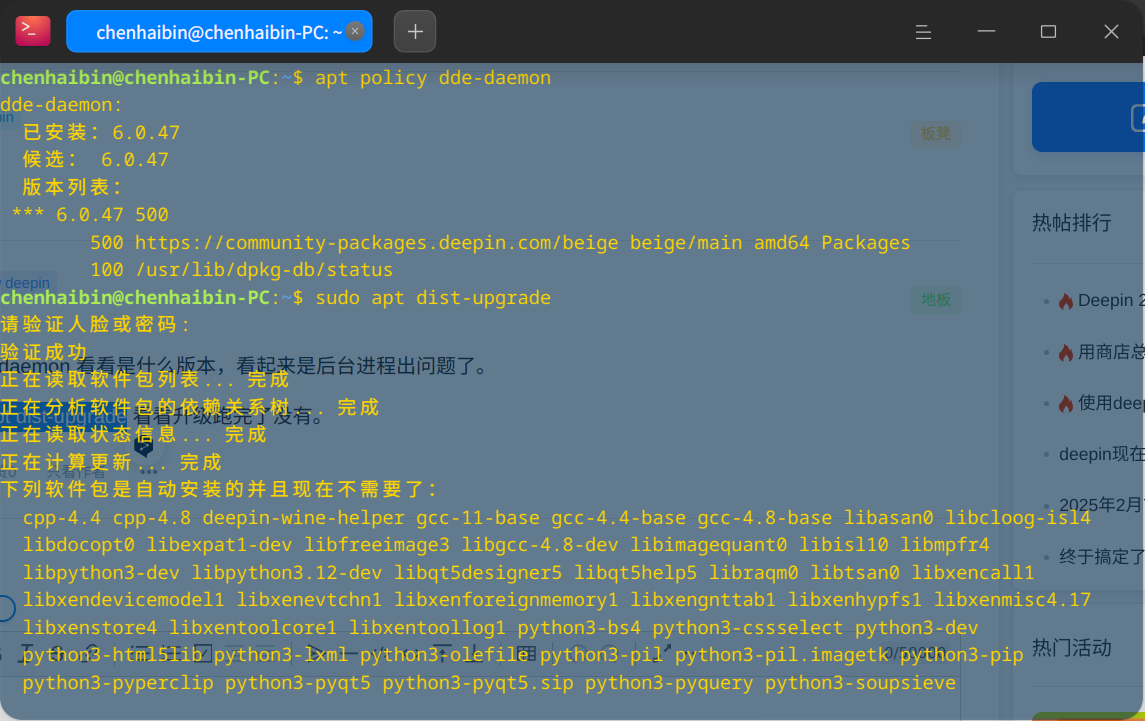Click the 'python3-soupsieve' package name

860,683
